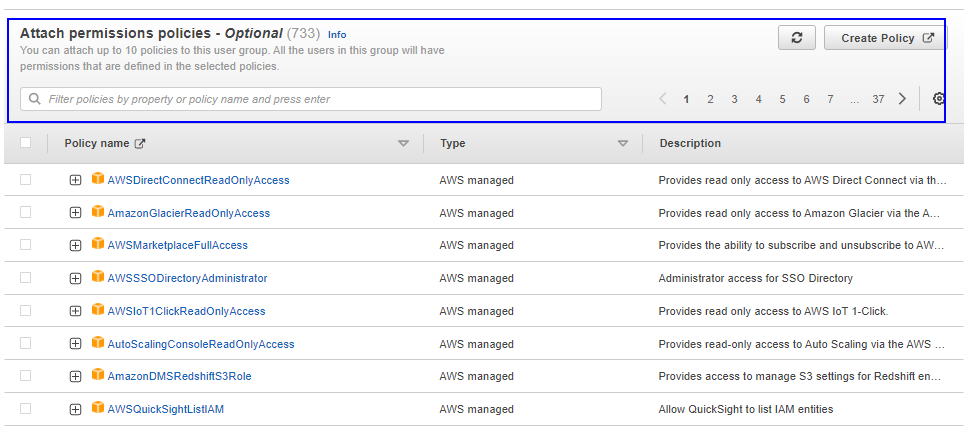Go to page 7 of policies
The height and width of the screenshot is (428, 968).
pyautogui.click(x=830, y=99)
